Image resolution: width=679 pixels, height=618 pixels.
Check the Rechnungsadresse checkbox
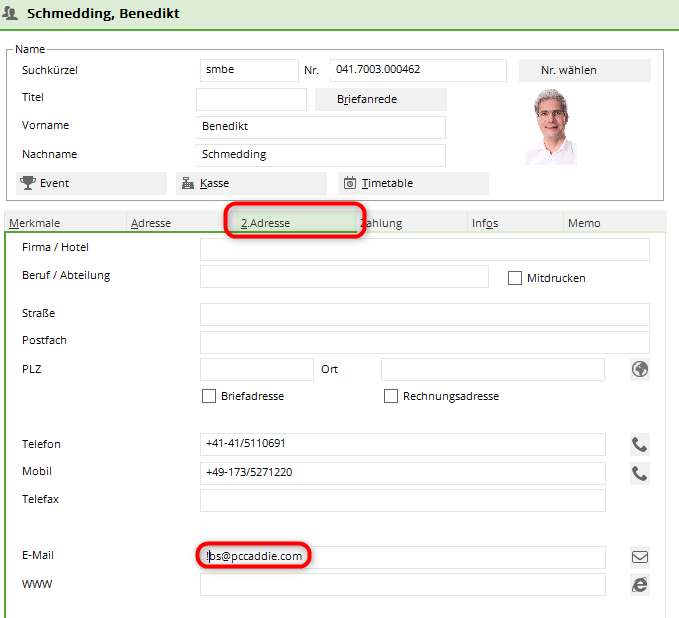(391, 396)
